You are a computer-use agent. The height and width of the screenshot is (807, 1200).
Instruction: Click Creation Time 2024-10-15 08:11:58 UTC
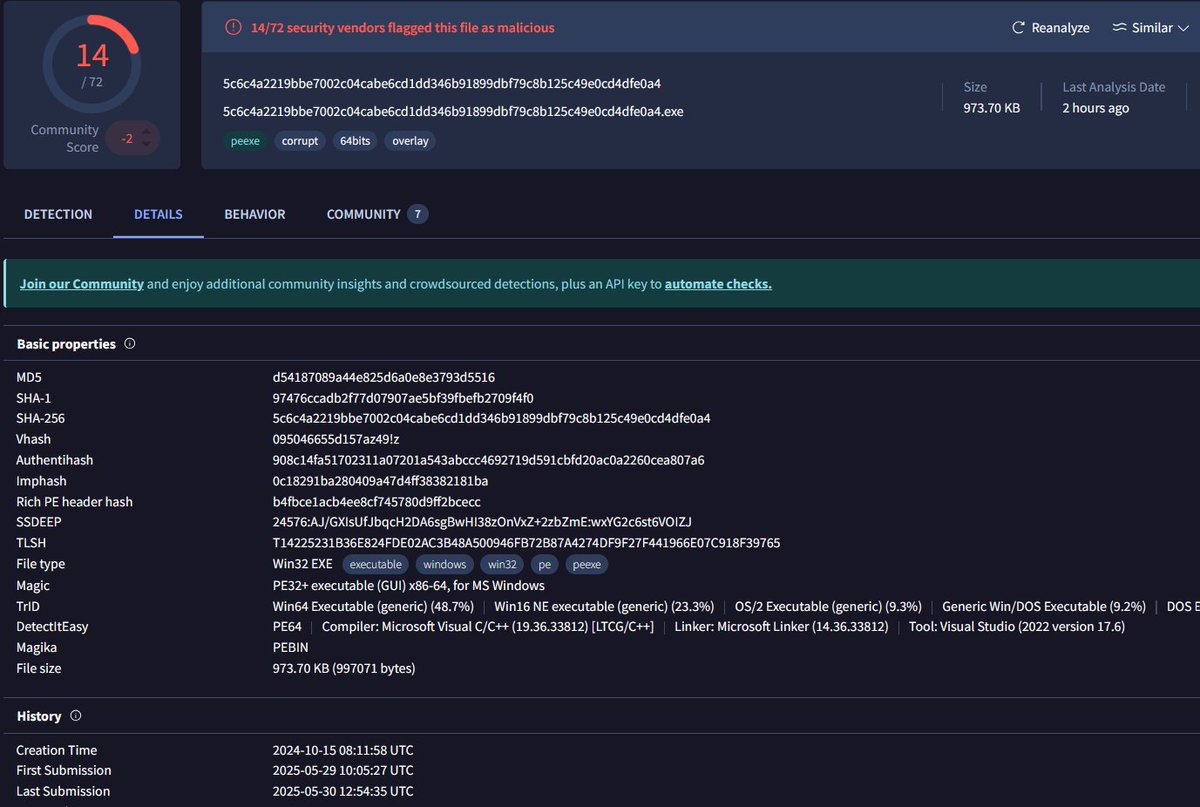pos(343,750)
